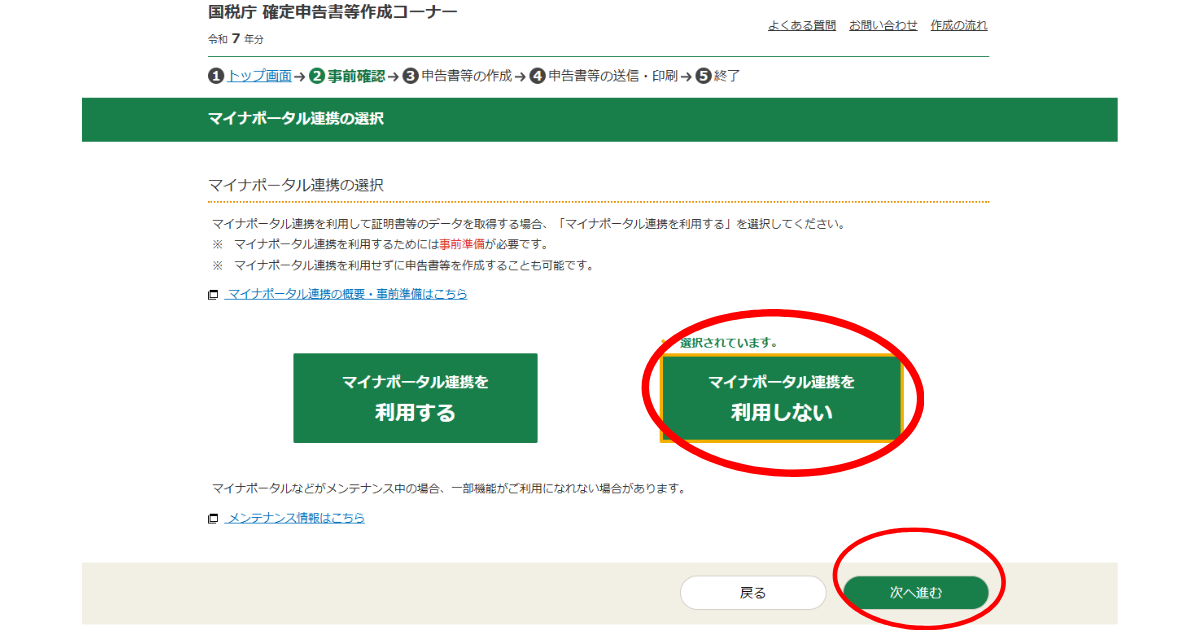Click the step 4 number icon
Viewport: 1200px width, 630px height.
(x=537, y=76)
